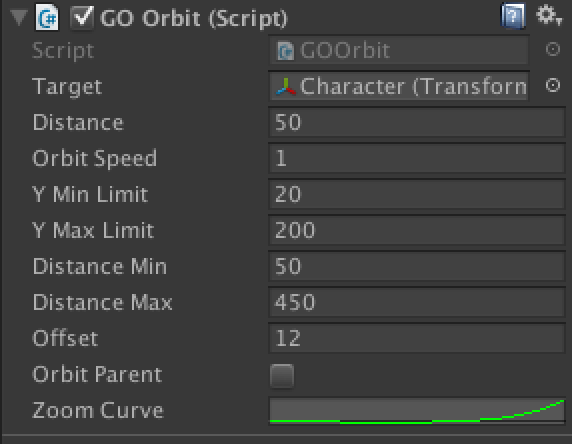Click the Y Min Limit field

click(x=417, y=194)
